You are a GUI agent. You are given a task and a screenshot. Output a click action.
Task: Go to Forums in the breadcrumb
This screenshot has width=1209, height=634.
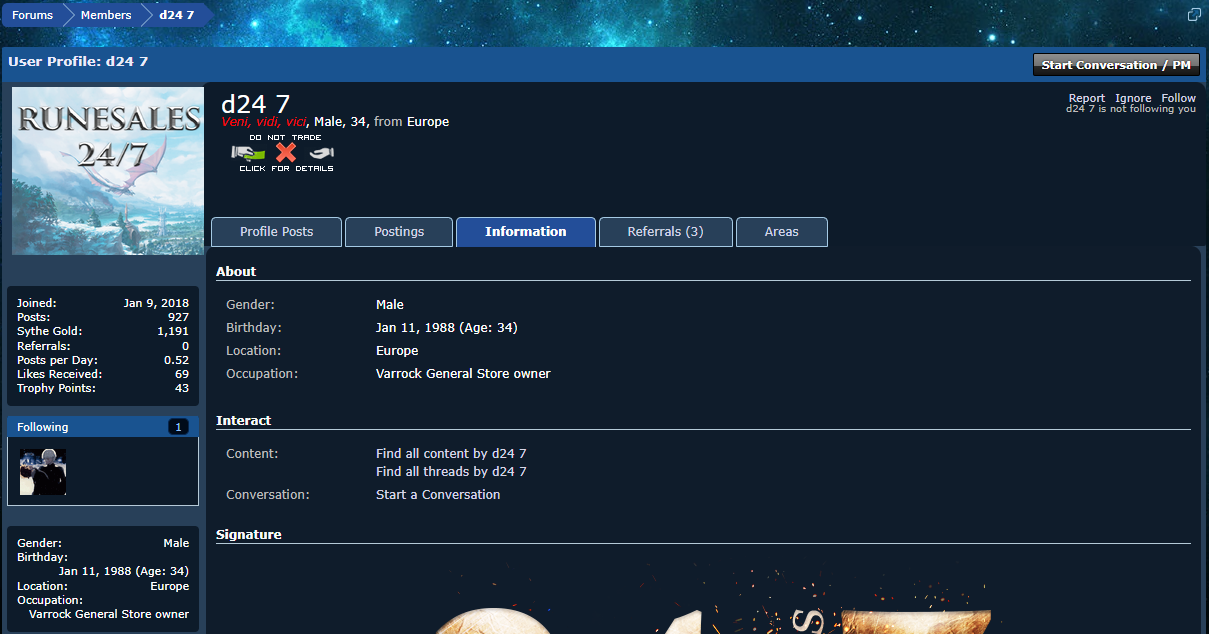[32, 15]
